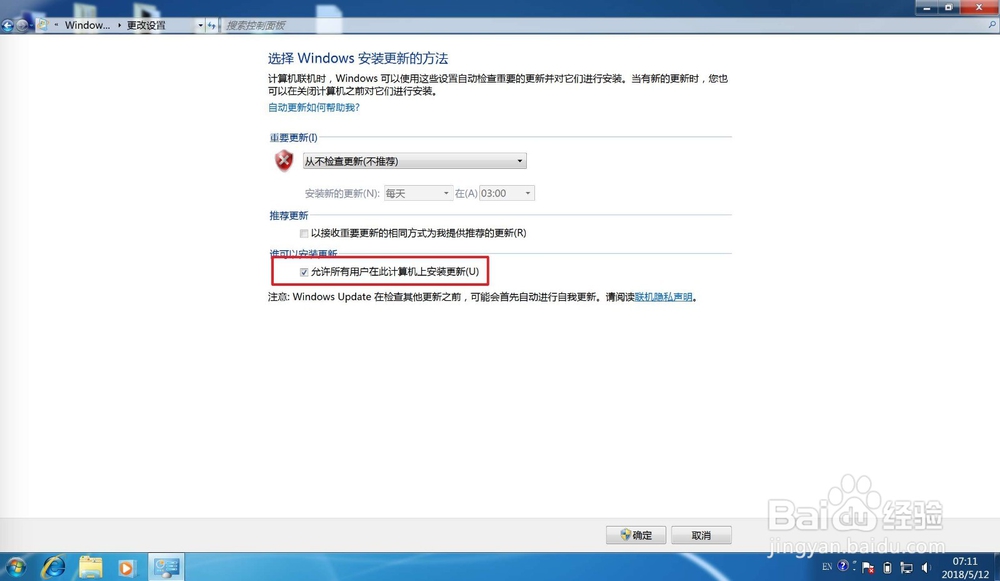Screen dimensions: 1000x581
Task: Open Windows Media Player from the taskbar
Action: coord(125,566)
